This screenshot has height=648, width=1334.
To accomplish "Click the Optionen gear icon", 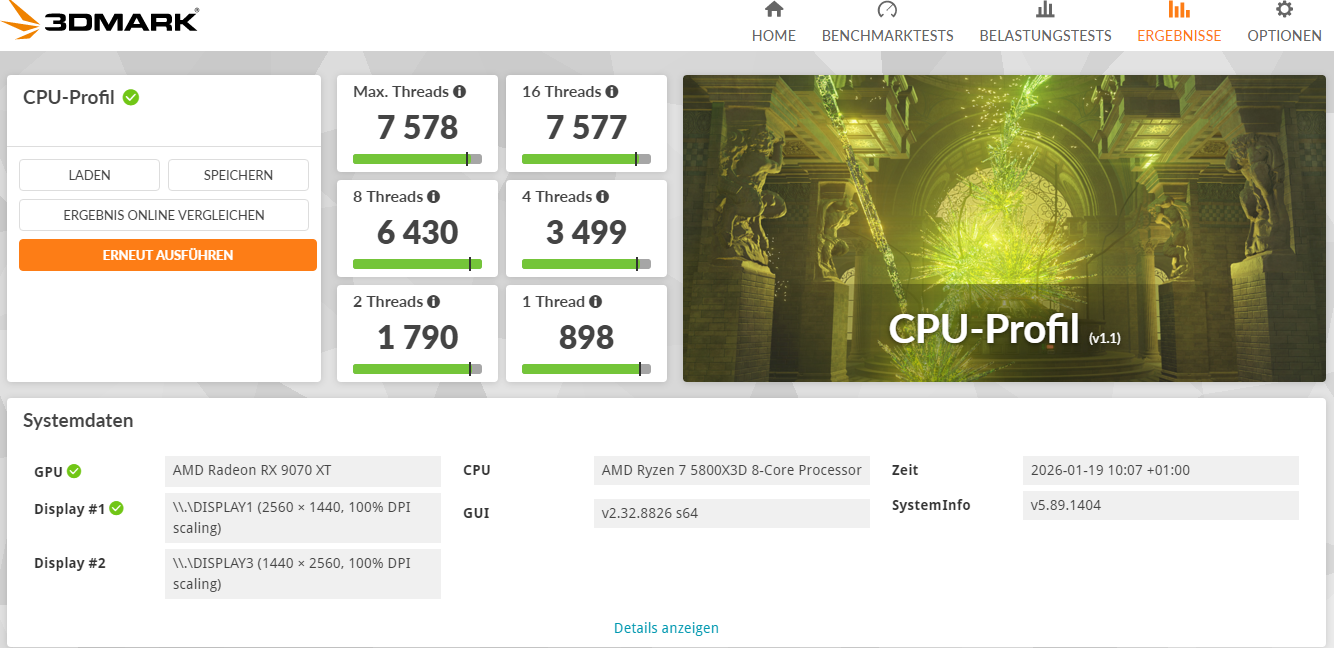I will [x=1284, y=10].
